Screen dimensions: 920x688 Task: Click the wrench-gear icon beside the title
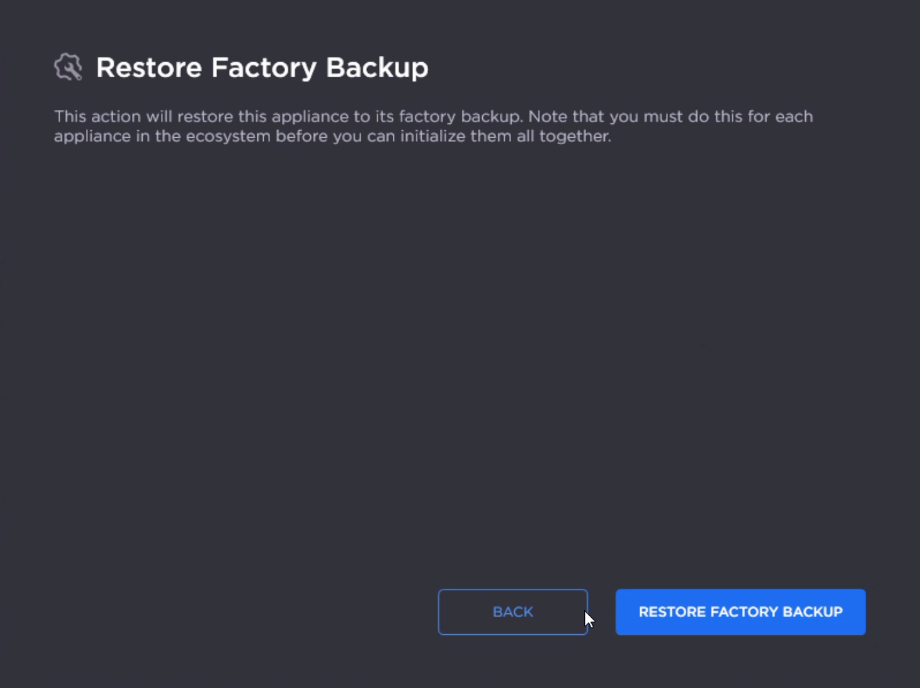(68, 67)
